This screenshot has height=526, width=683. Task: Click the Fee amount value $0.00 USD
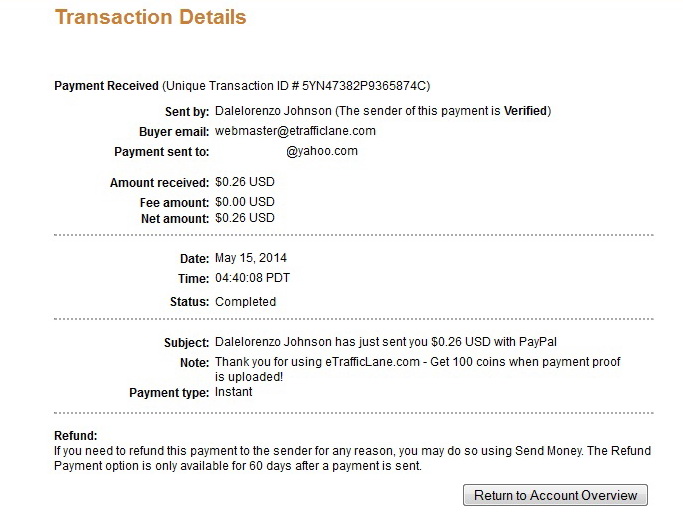(245, 202)
